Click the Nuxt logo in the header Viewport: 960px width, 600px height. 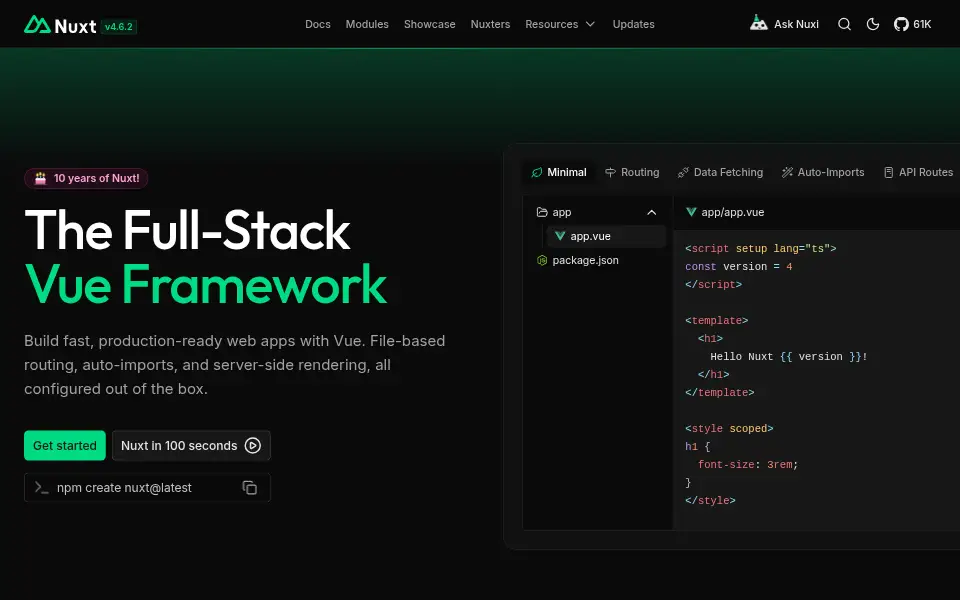tap(60, 25)
